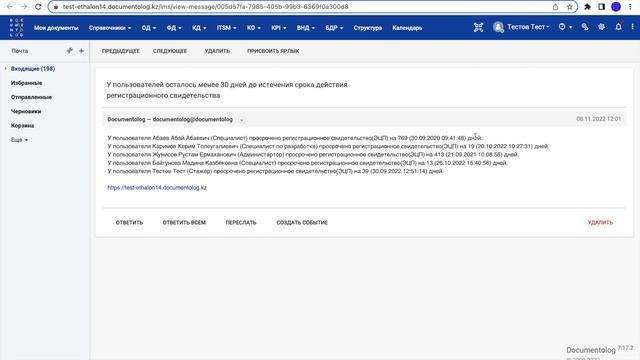Open the Избранные folder

point(27,83)
